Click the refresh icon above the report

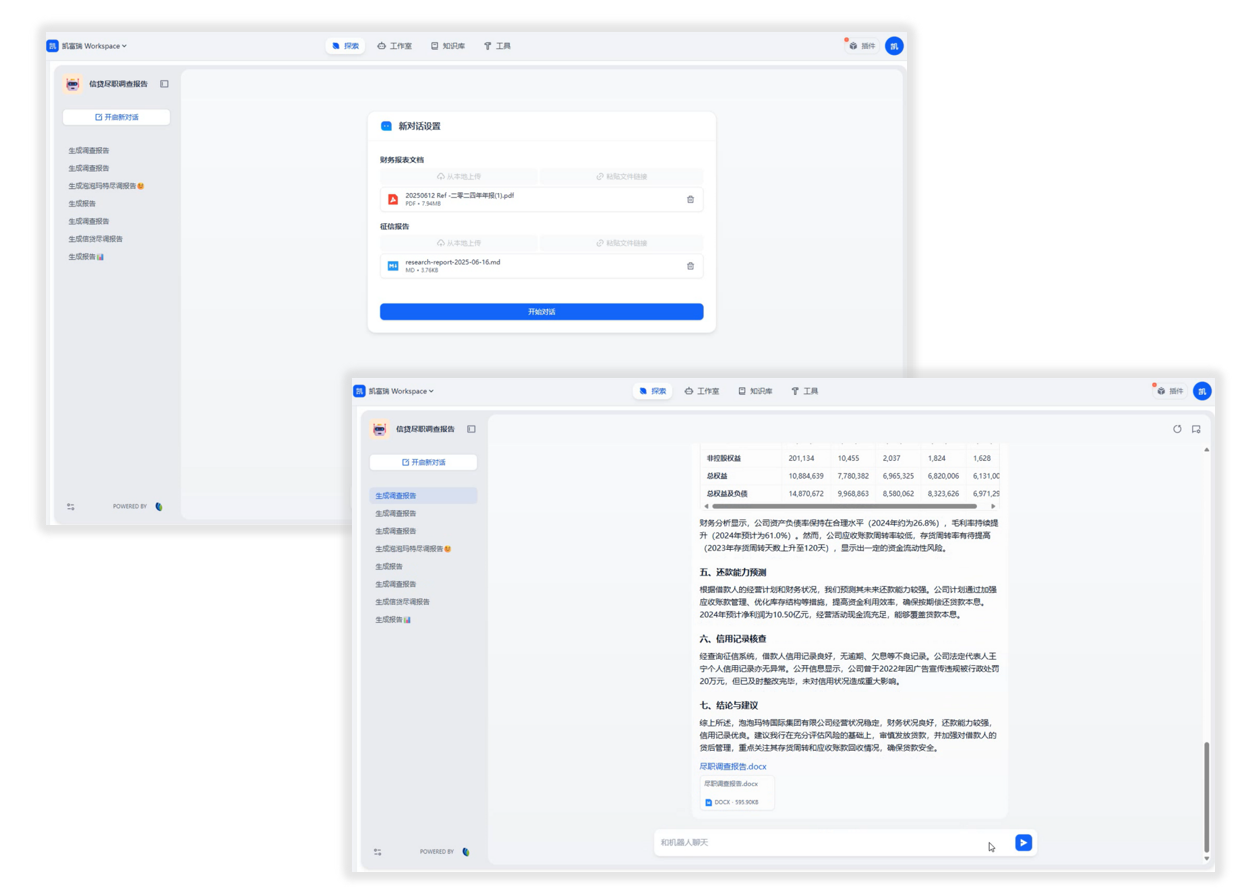(x=1177, y=429)
